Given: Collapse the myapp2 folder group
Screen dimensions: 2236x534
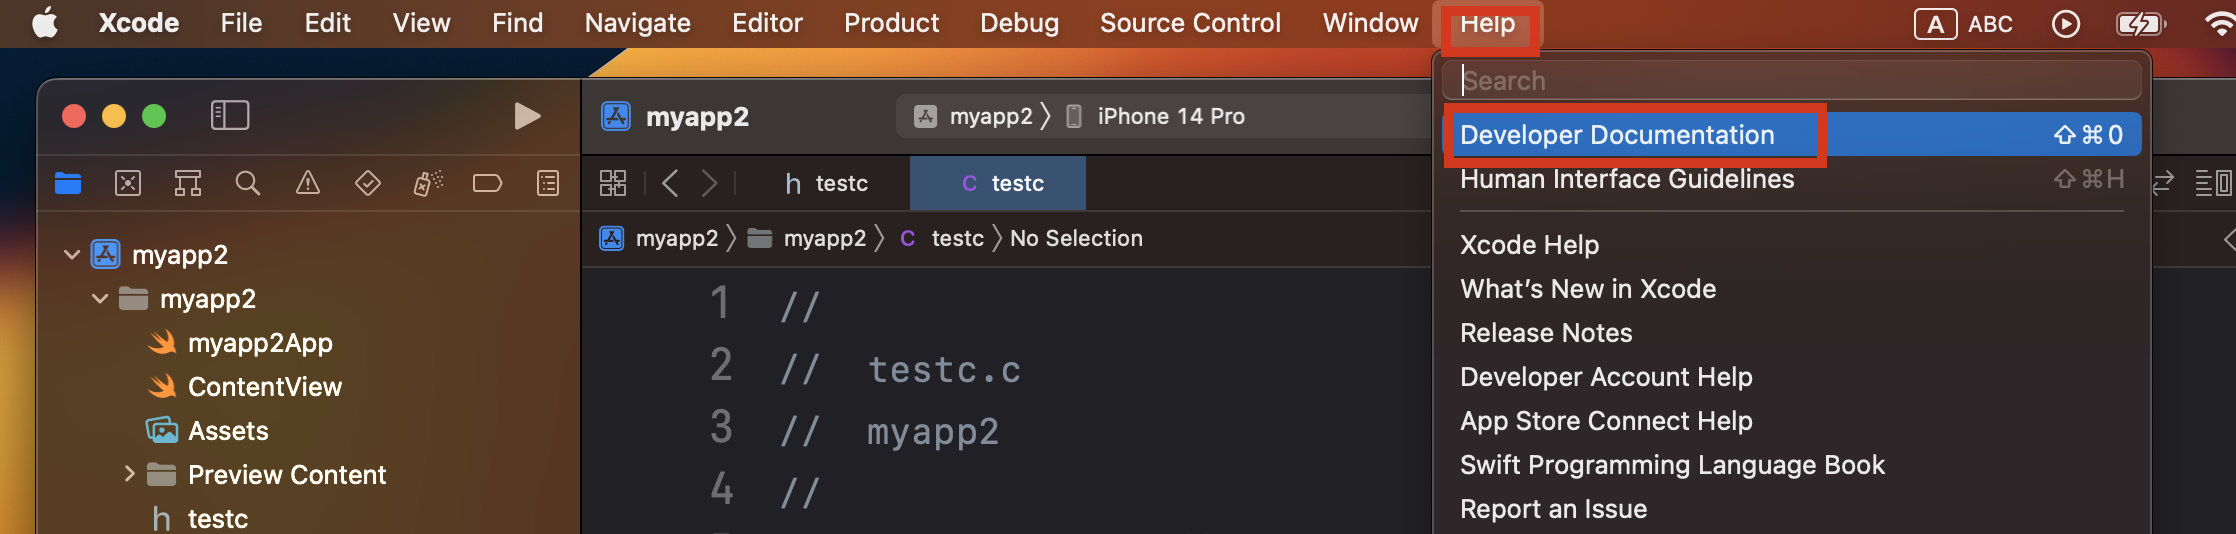Looking at the screenshot, I should click(100, 299).
